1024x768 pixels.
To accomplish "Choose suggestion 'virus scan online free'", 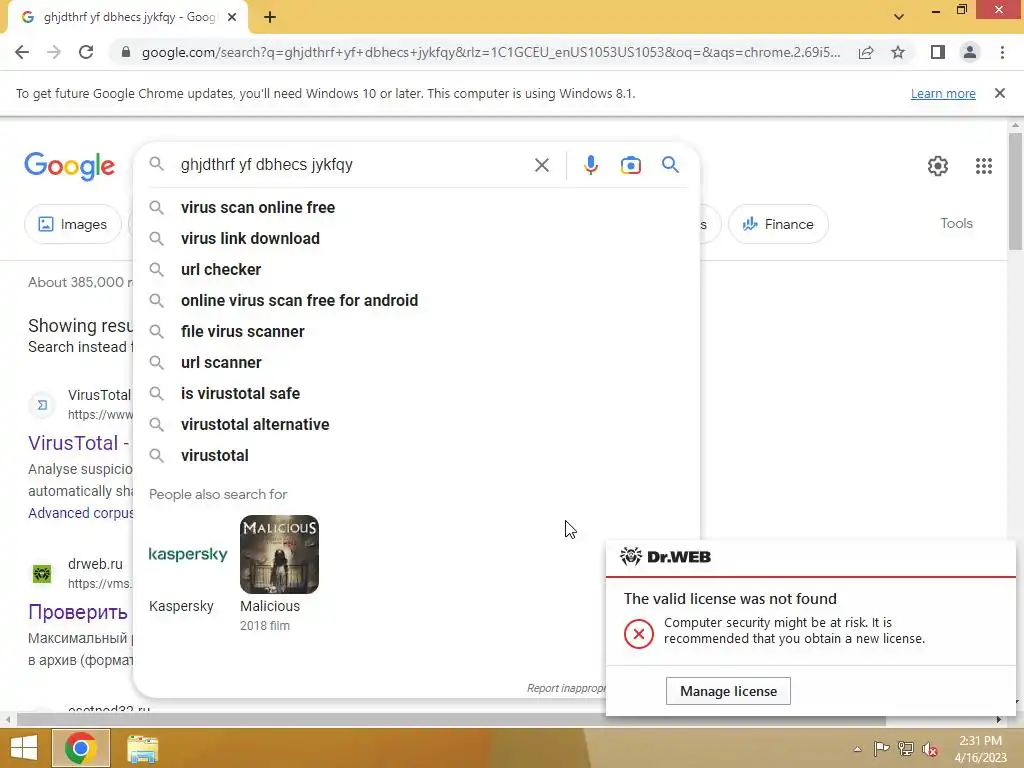I will pos(416,208).
